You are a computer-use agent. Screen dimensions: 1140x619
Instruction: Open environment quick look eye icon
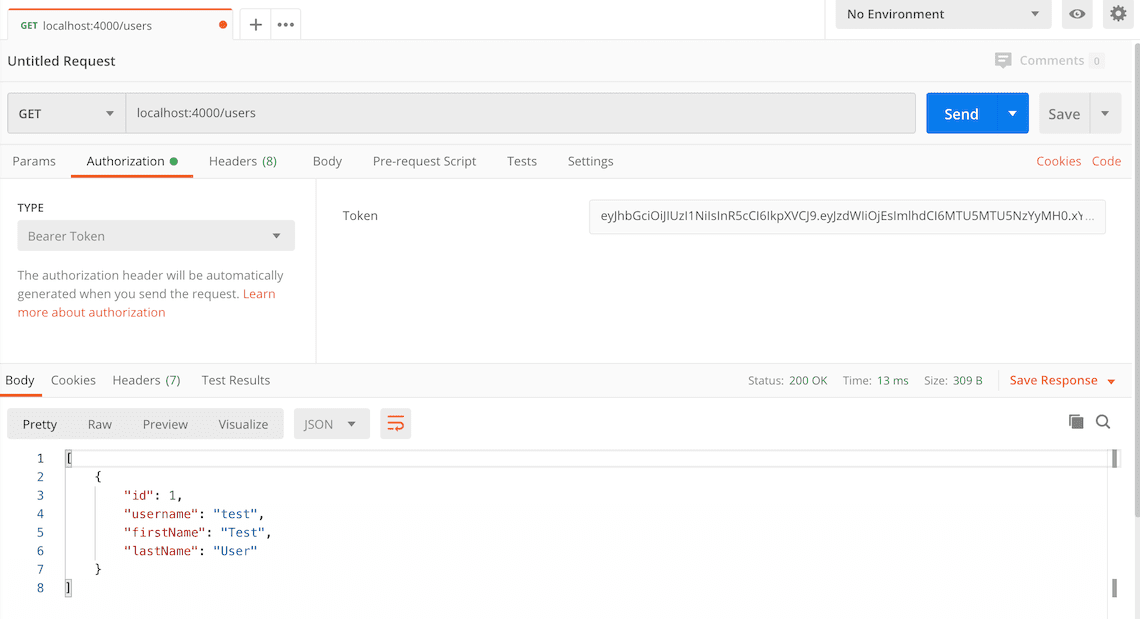pos(1077,15)
